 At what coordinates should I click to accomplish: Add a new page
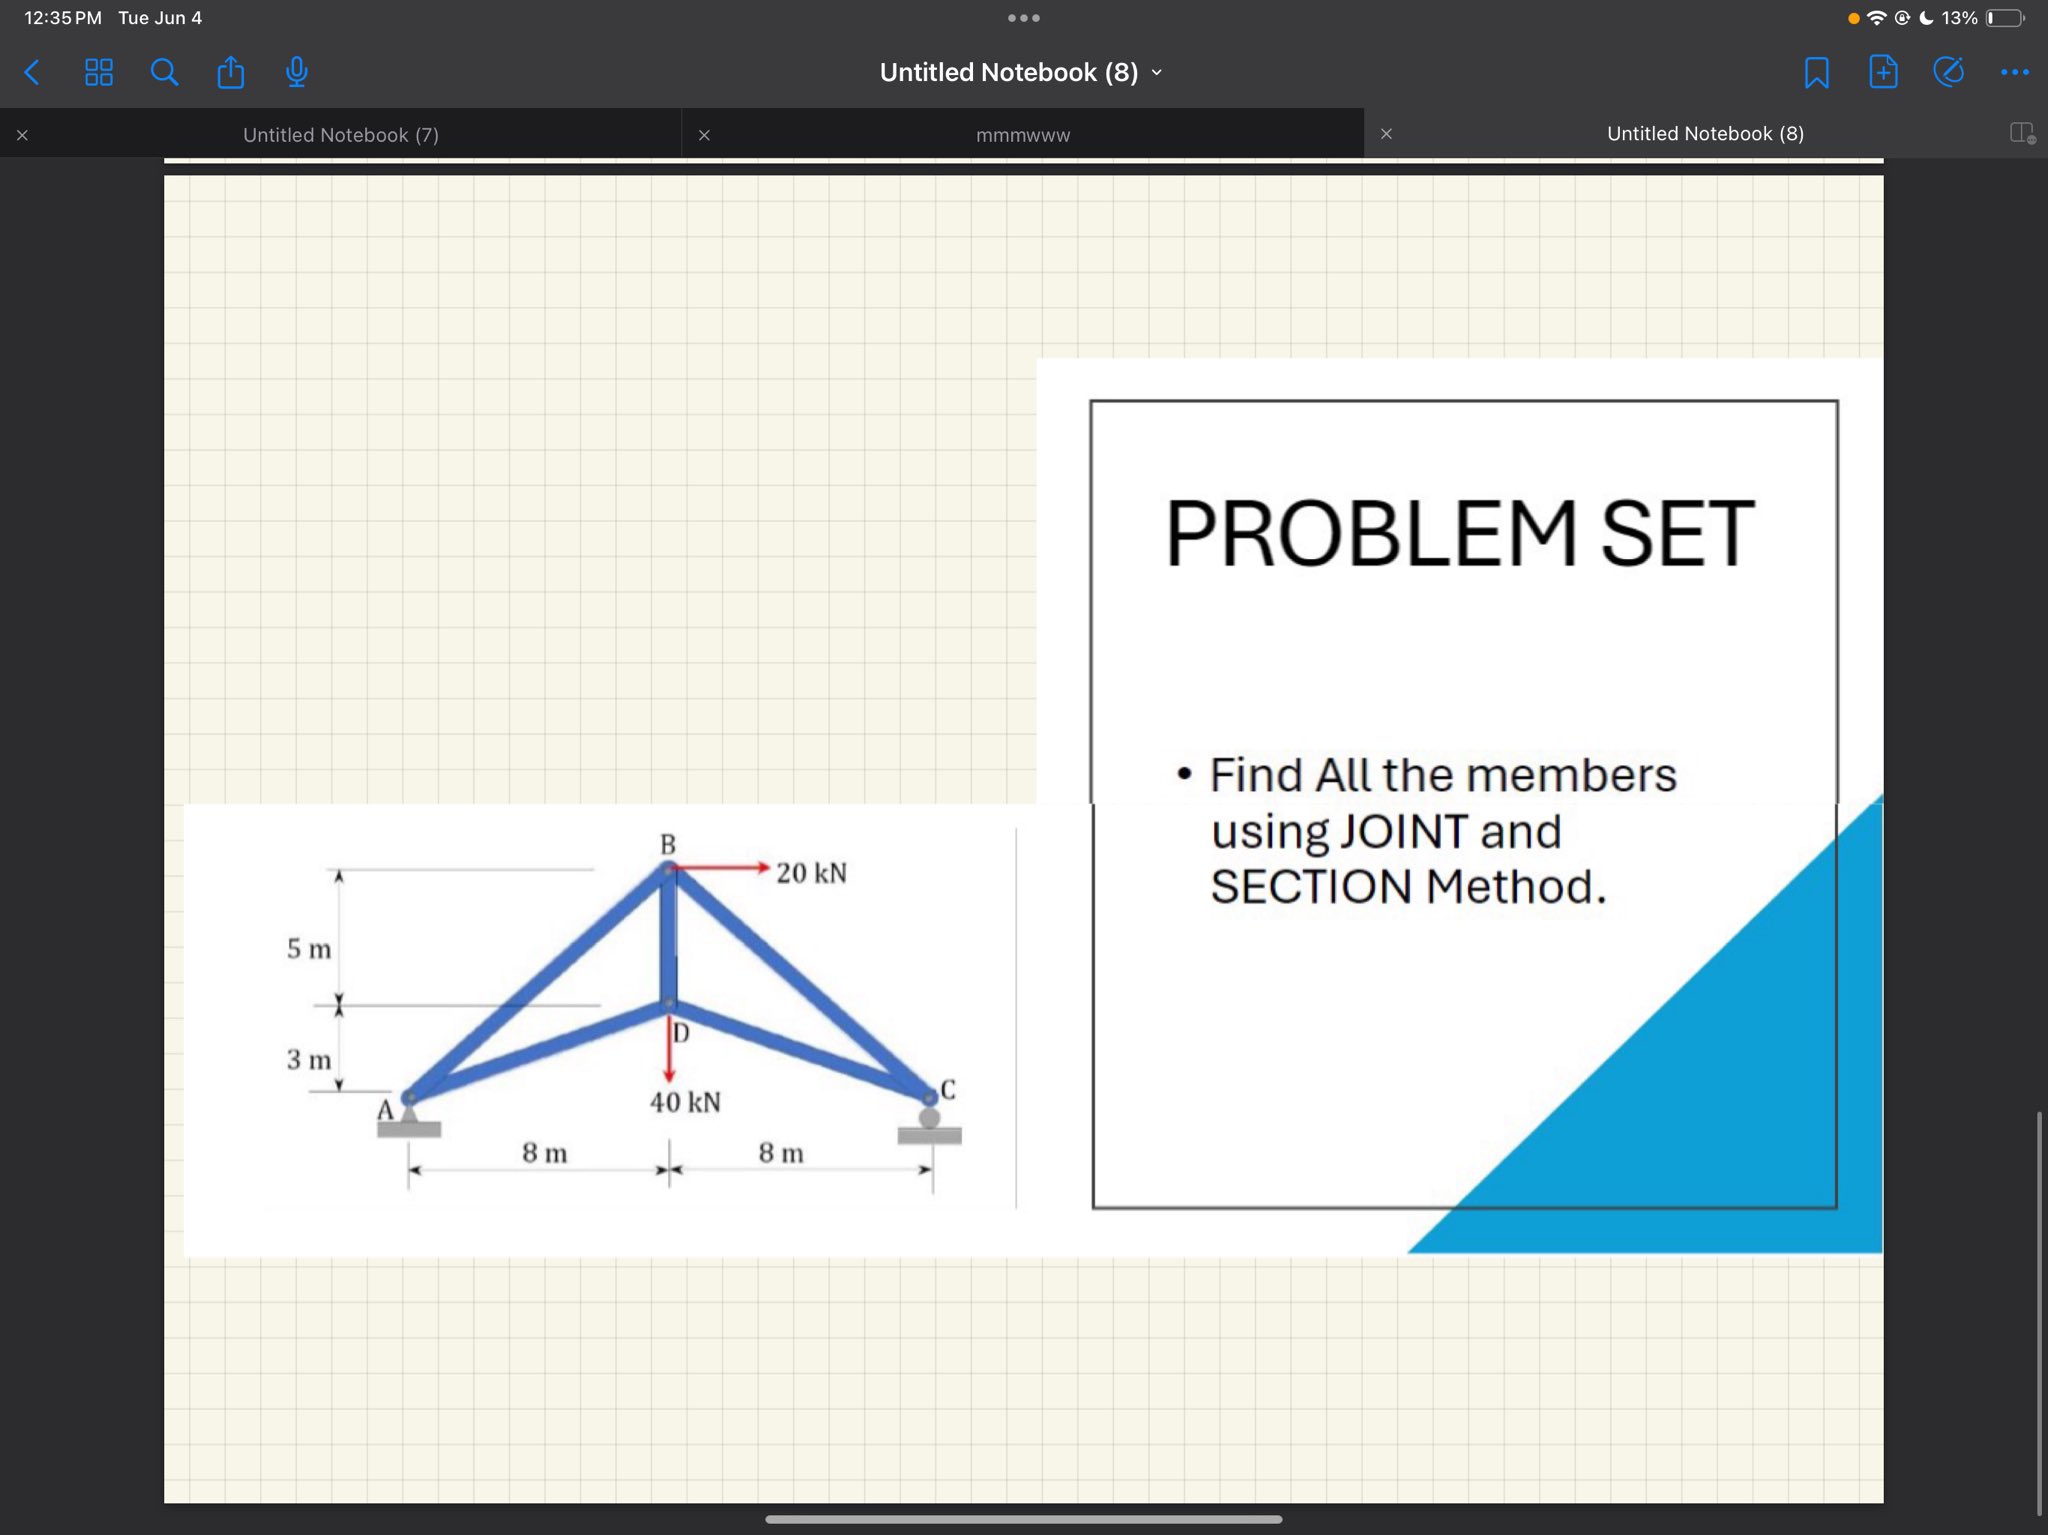tap(1882, 72)
